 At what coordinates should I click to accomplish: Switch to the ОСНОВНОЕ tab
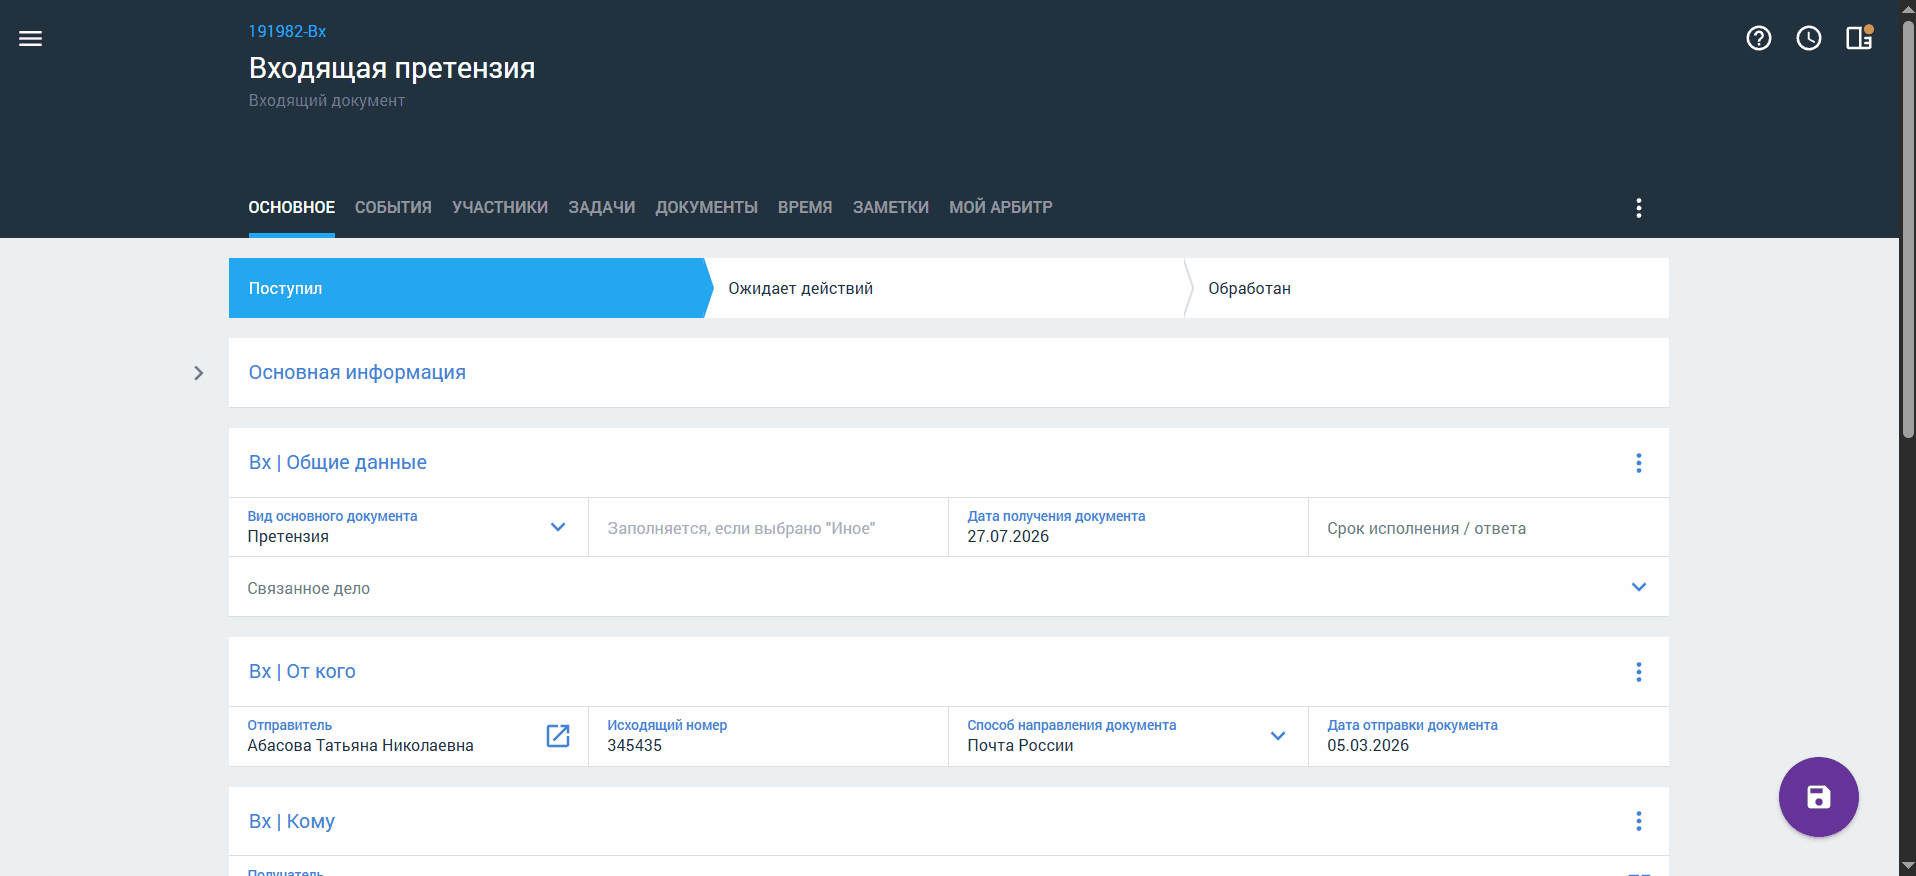click(292, 208)
